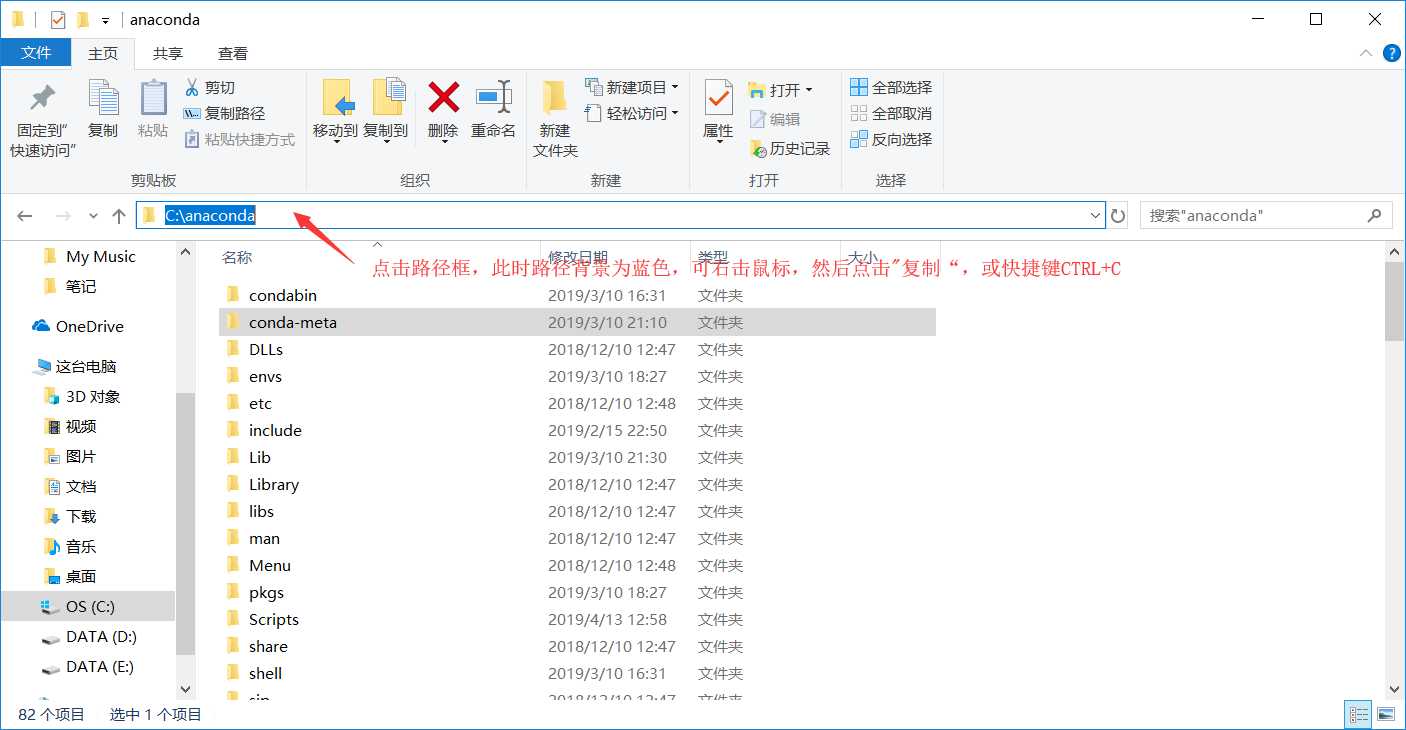Click Copy Path (复制路径)
Viewport: 1406px width, 730px height.
pos(224,114)
